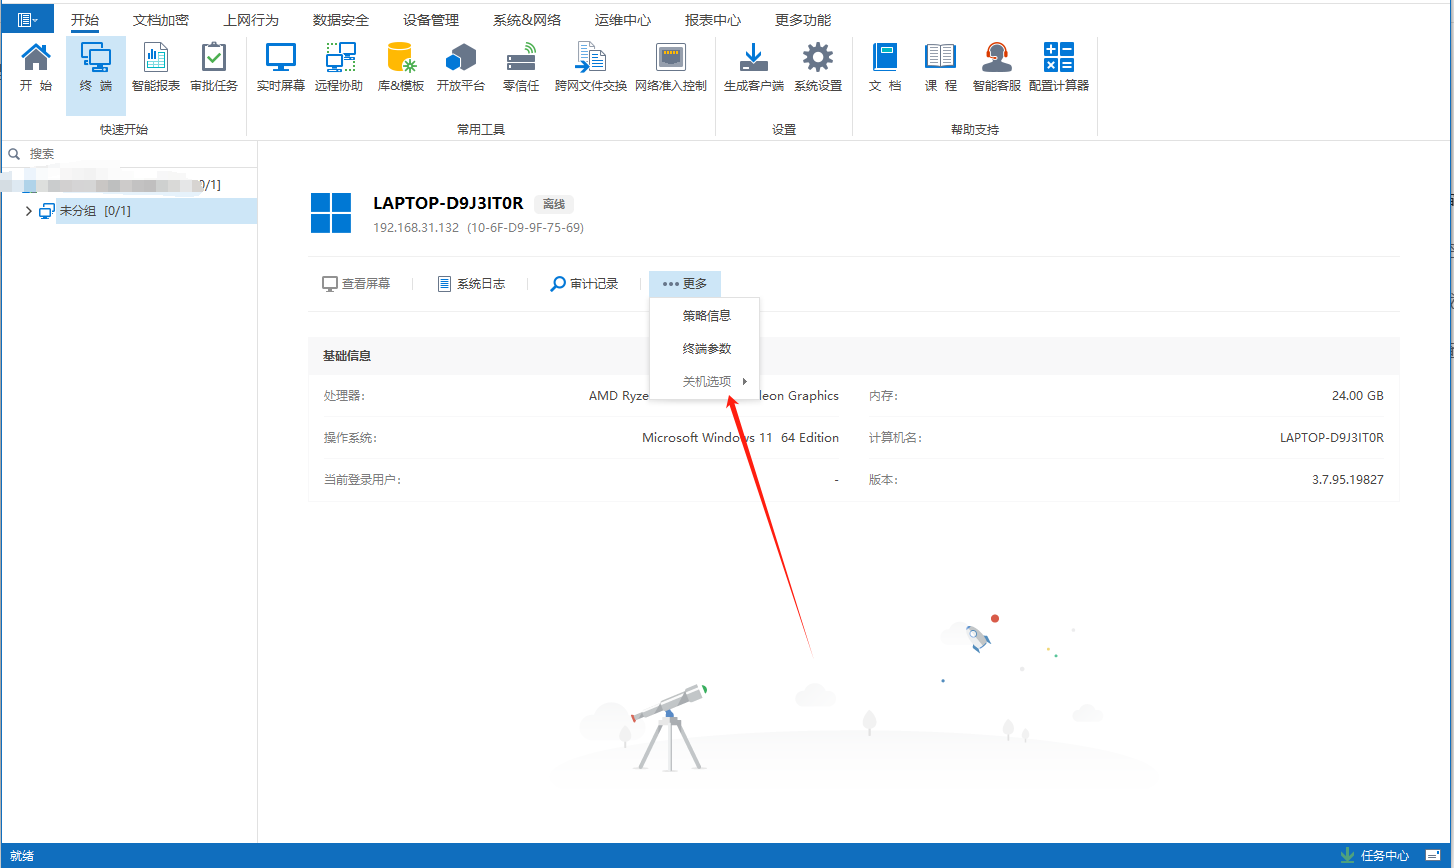Open 开放平台 from the ribbon
The image size is (1454, 868).
tap(461, 67)
